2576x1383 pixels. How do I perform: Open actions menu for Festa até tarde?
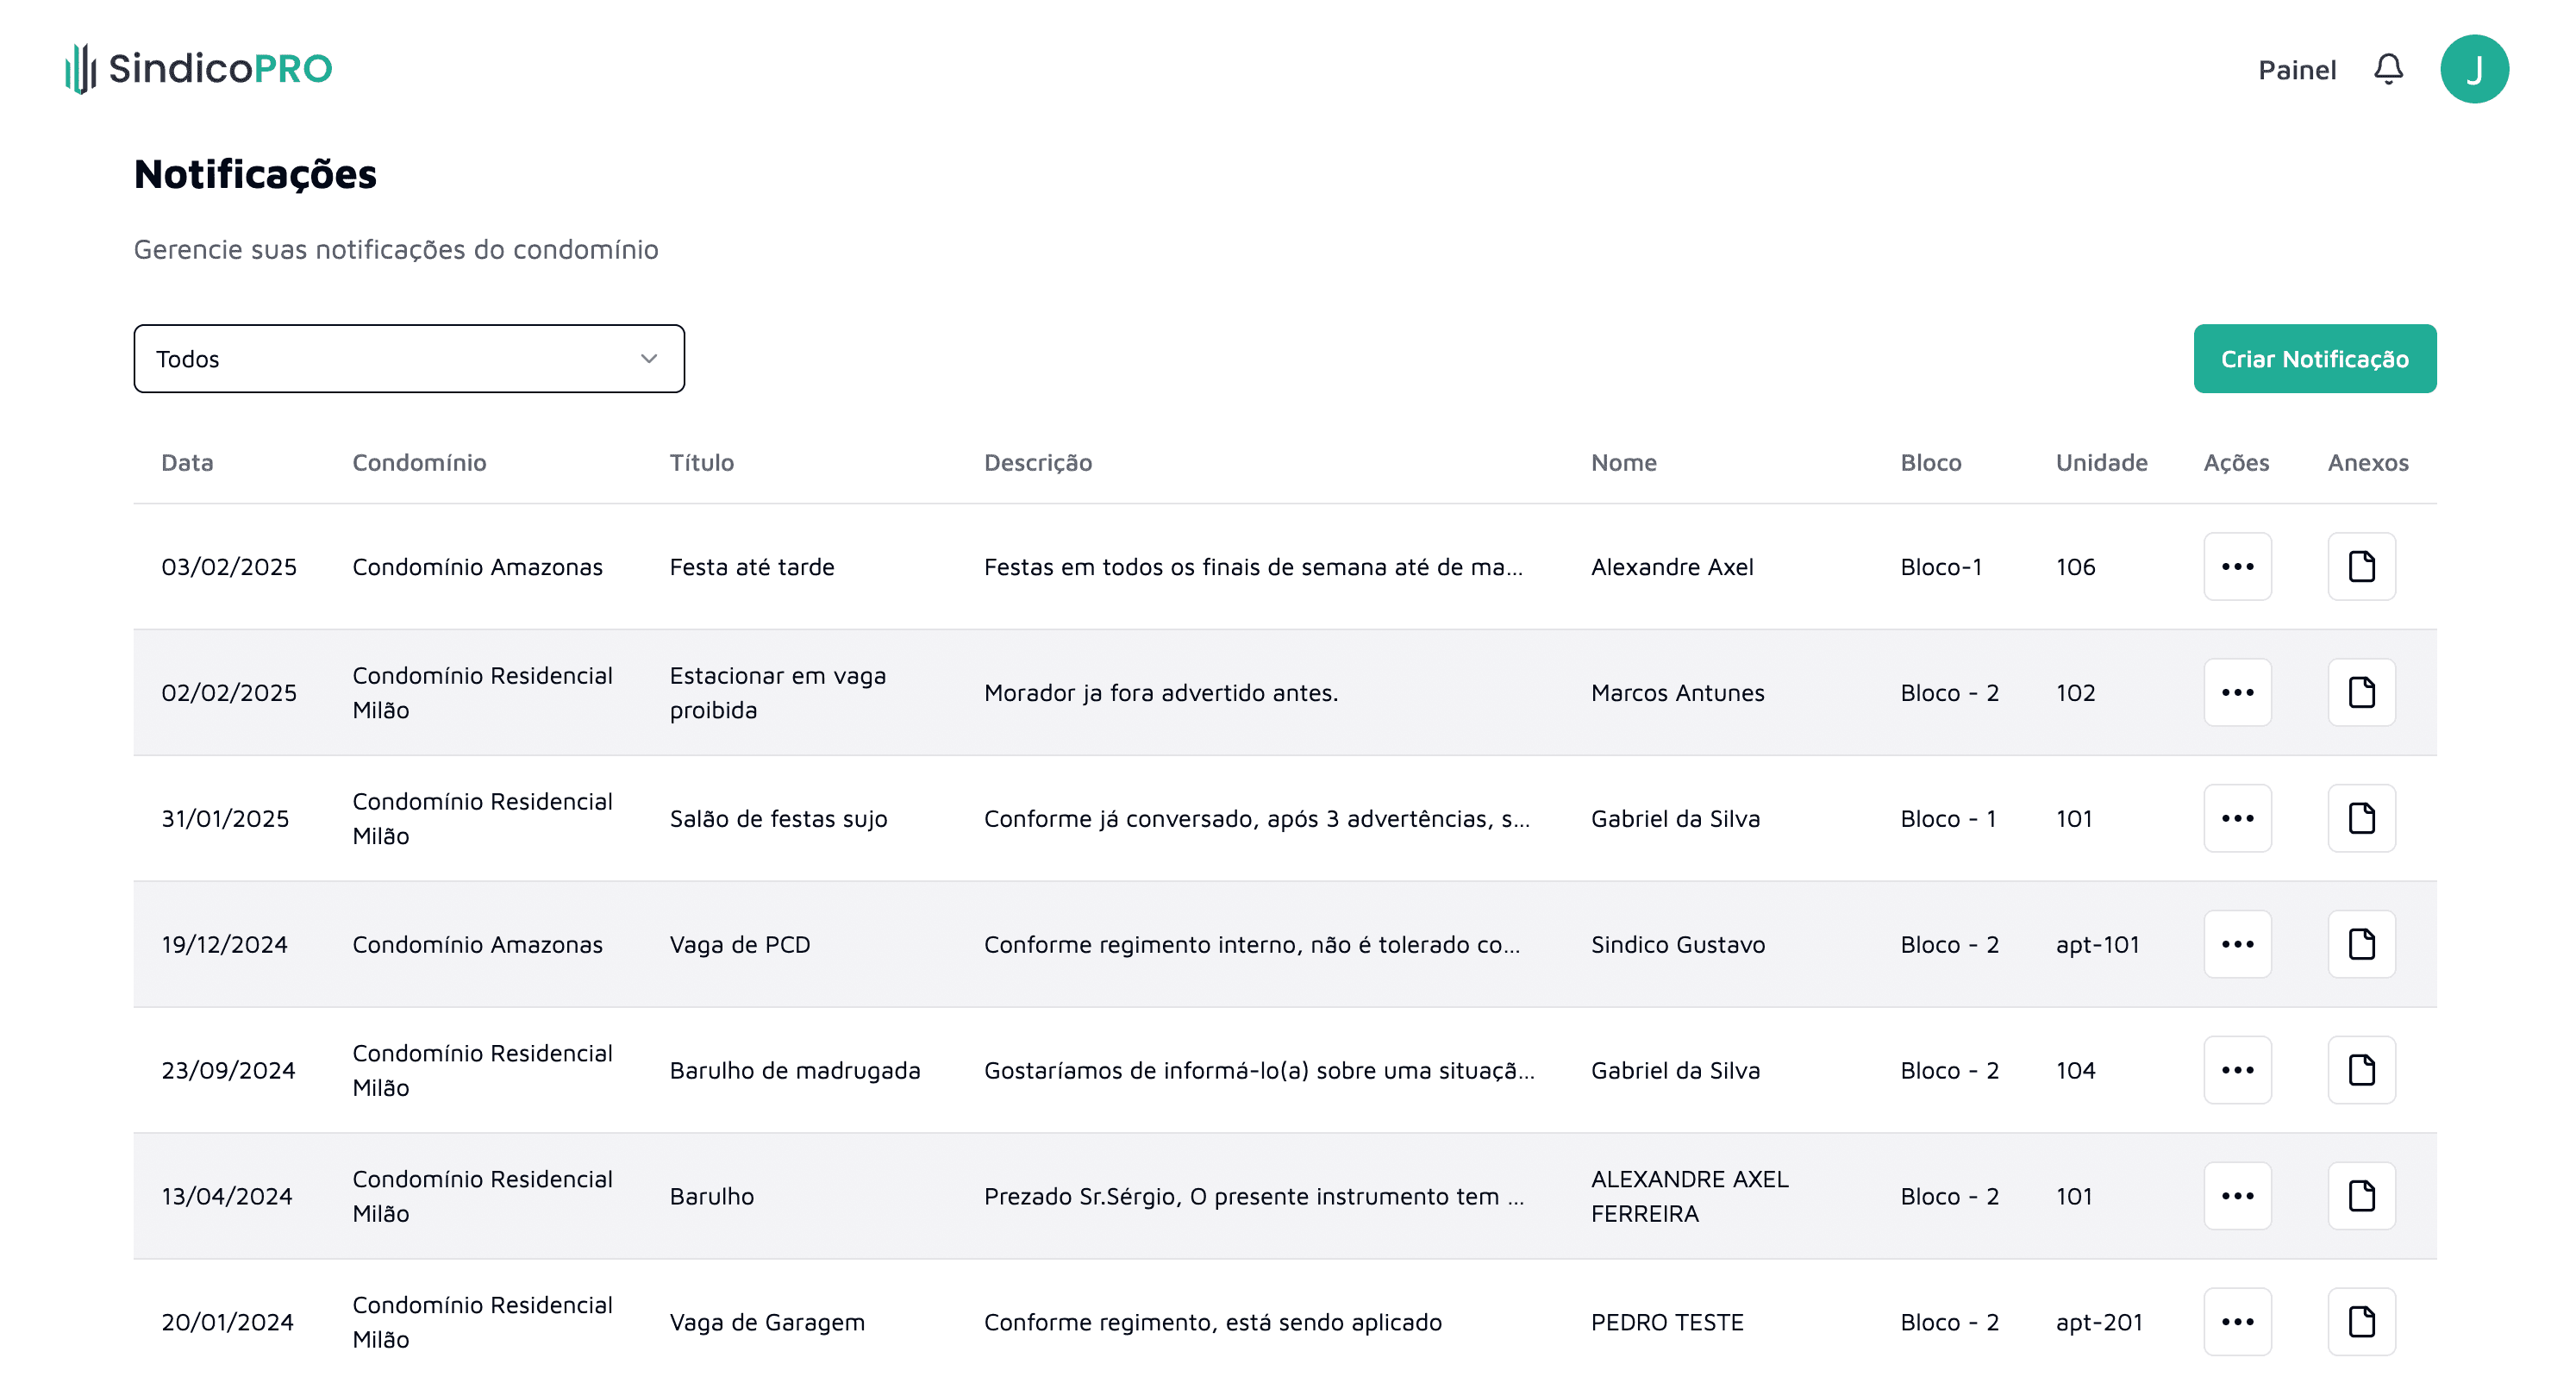click(2237, 566)
